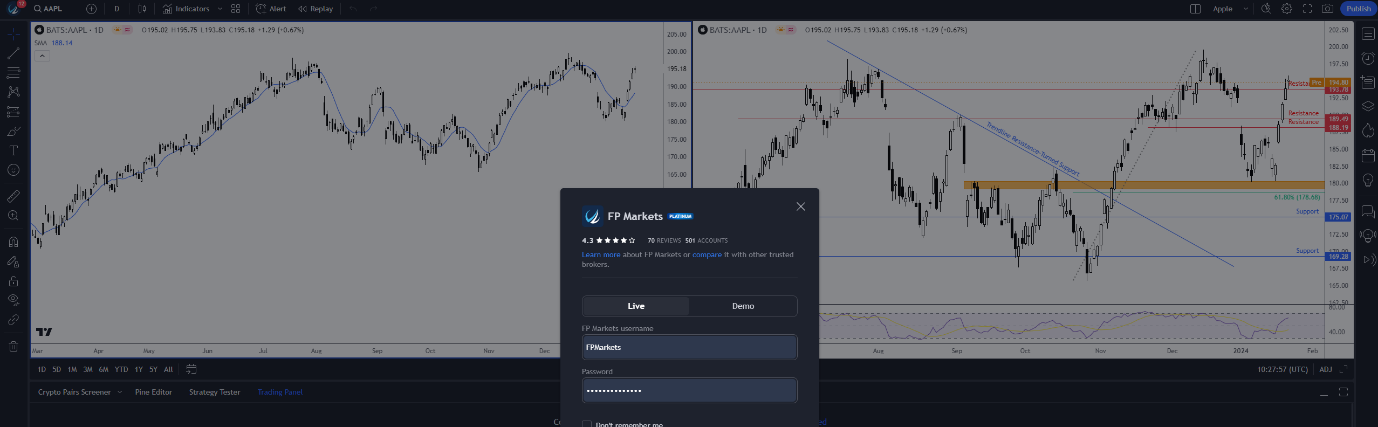Select the 1D date range
This screenshot has width=1378, height=427.
click(x=41, y=369)
